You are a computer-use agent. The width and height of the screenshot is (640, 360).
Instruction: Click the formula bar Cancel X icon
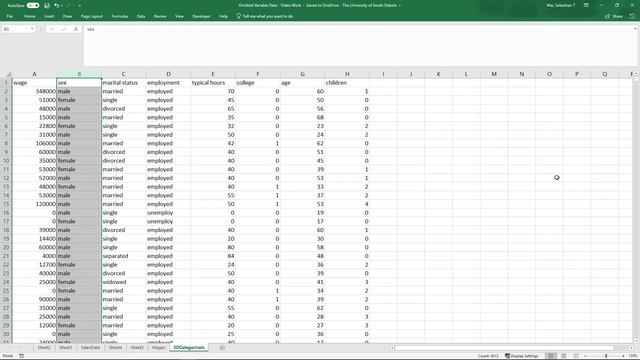[52, 29]
